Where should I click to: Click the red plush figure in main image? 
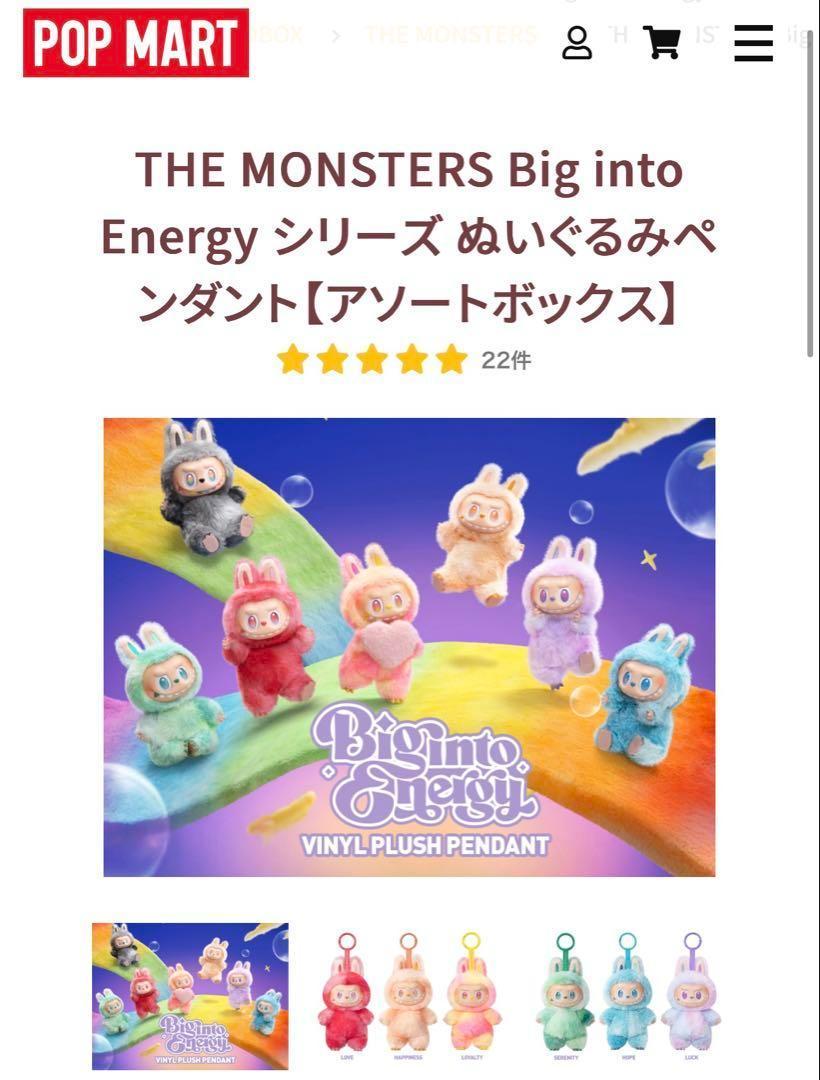[265, 635]
